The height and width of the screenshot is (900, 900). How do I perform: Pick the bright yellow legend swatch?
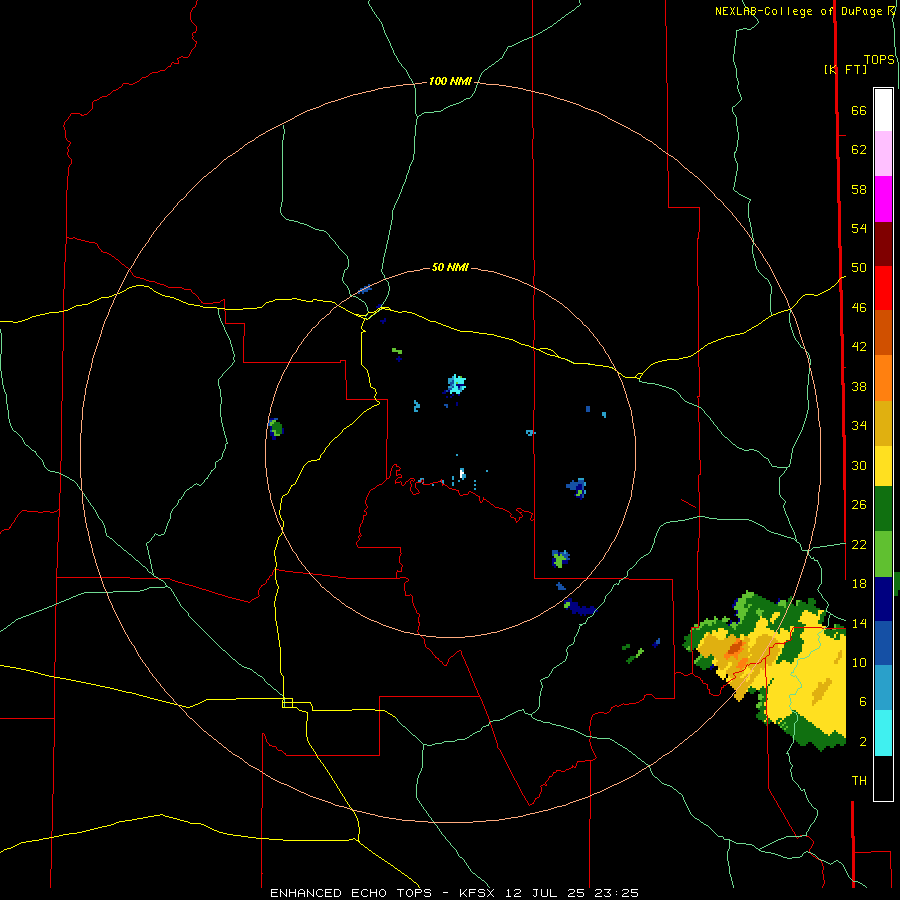pos(883,465)
